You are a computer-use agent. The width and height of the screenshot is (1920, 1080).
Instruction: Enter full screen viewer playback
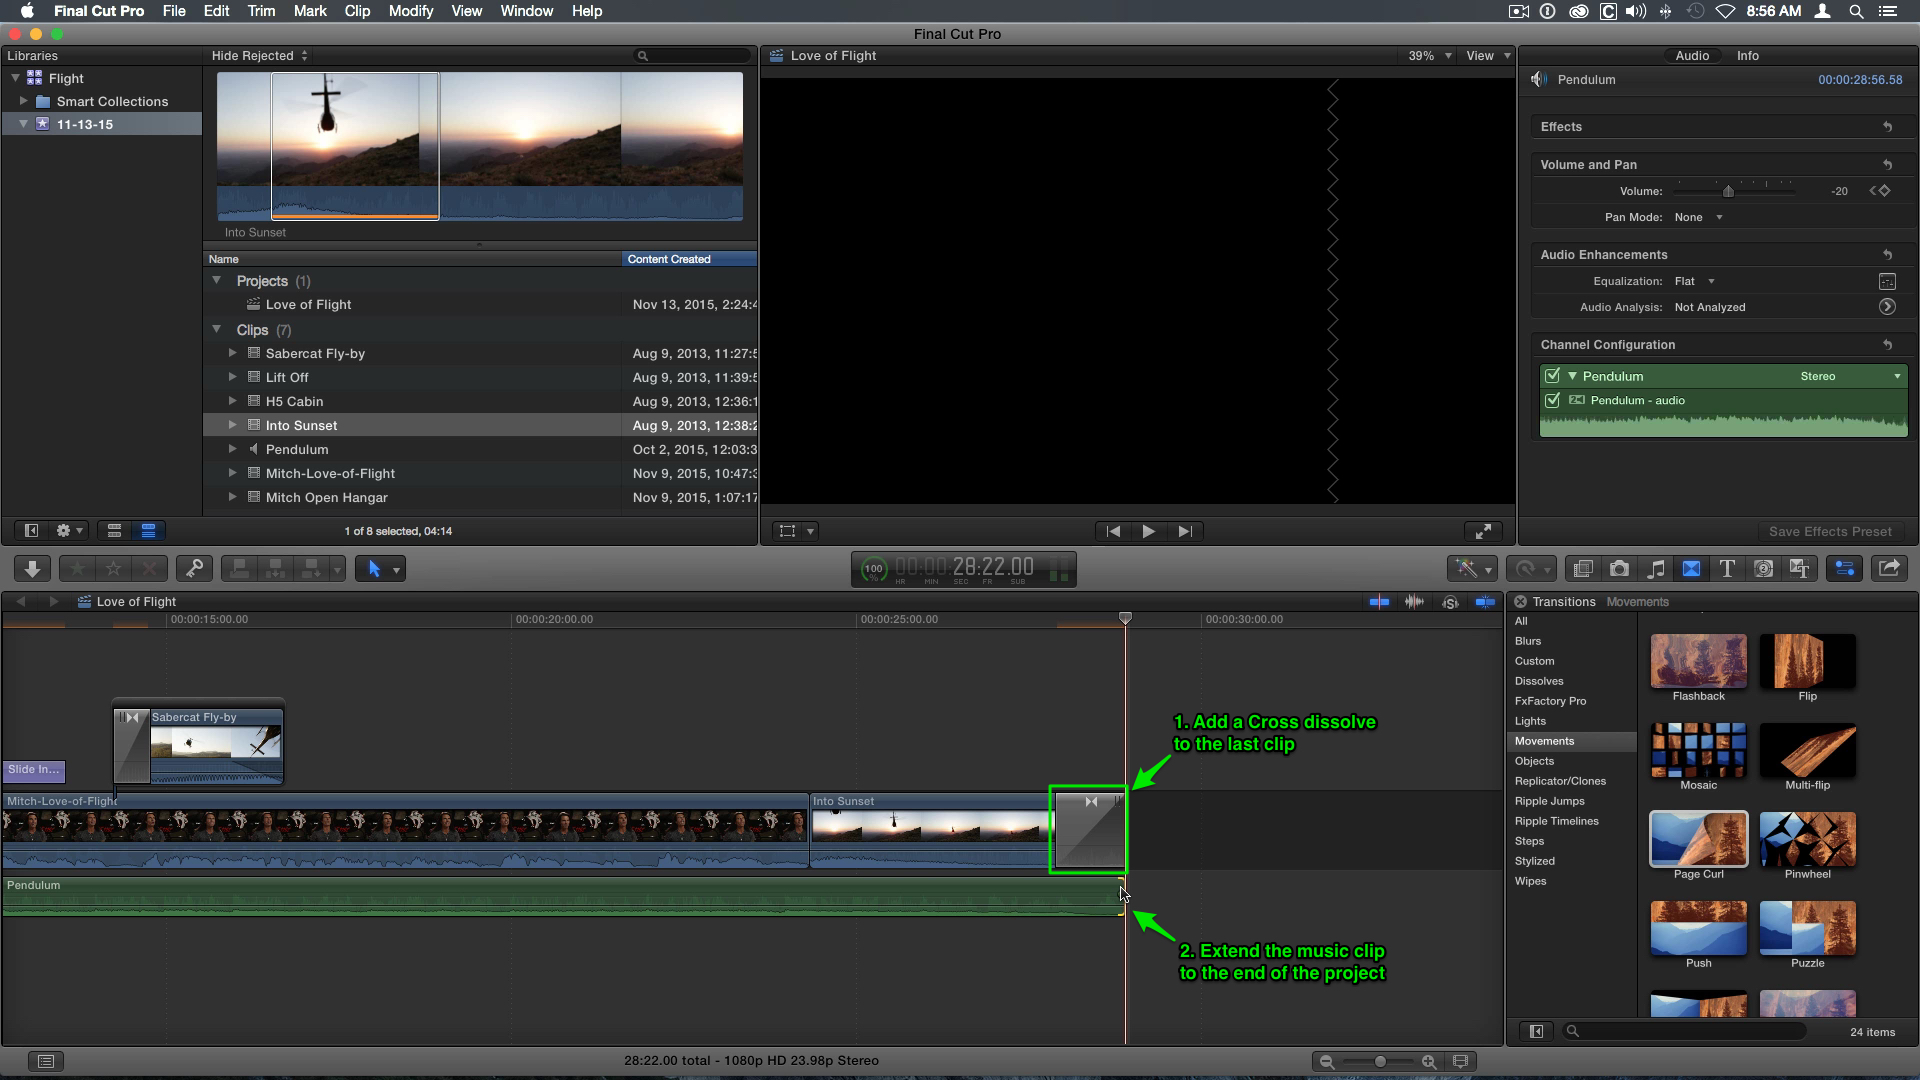click(x=1484, y=532)
